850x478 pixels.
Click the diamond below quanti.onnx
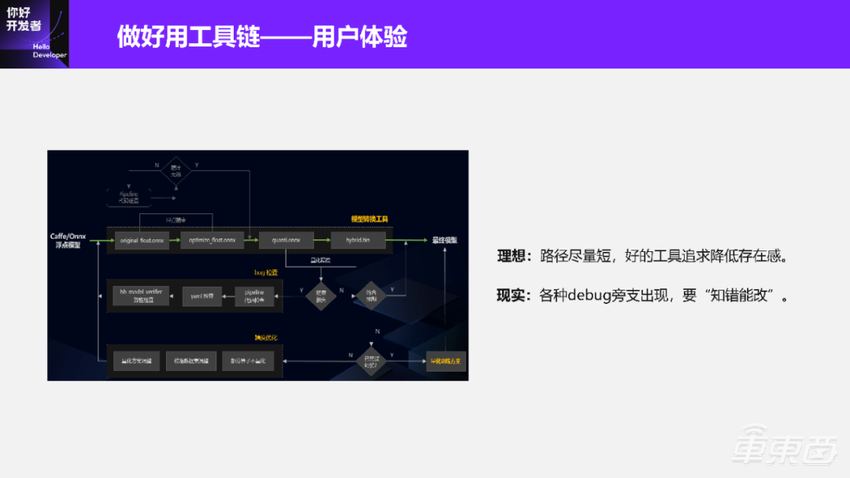[322, 294]
